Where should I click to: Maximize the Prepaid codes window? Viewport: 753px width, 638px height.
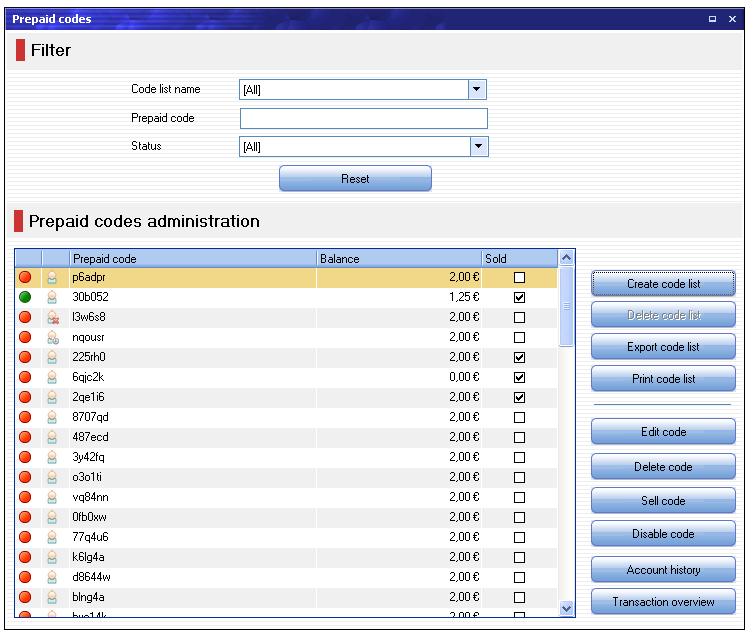point(712,19)
